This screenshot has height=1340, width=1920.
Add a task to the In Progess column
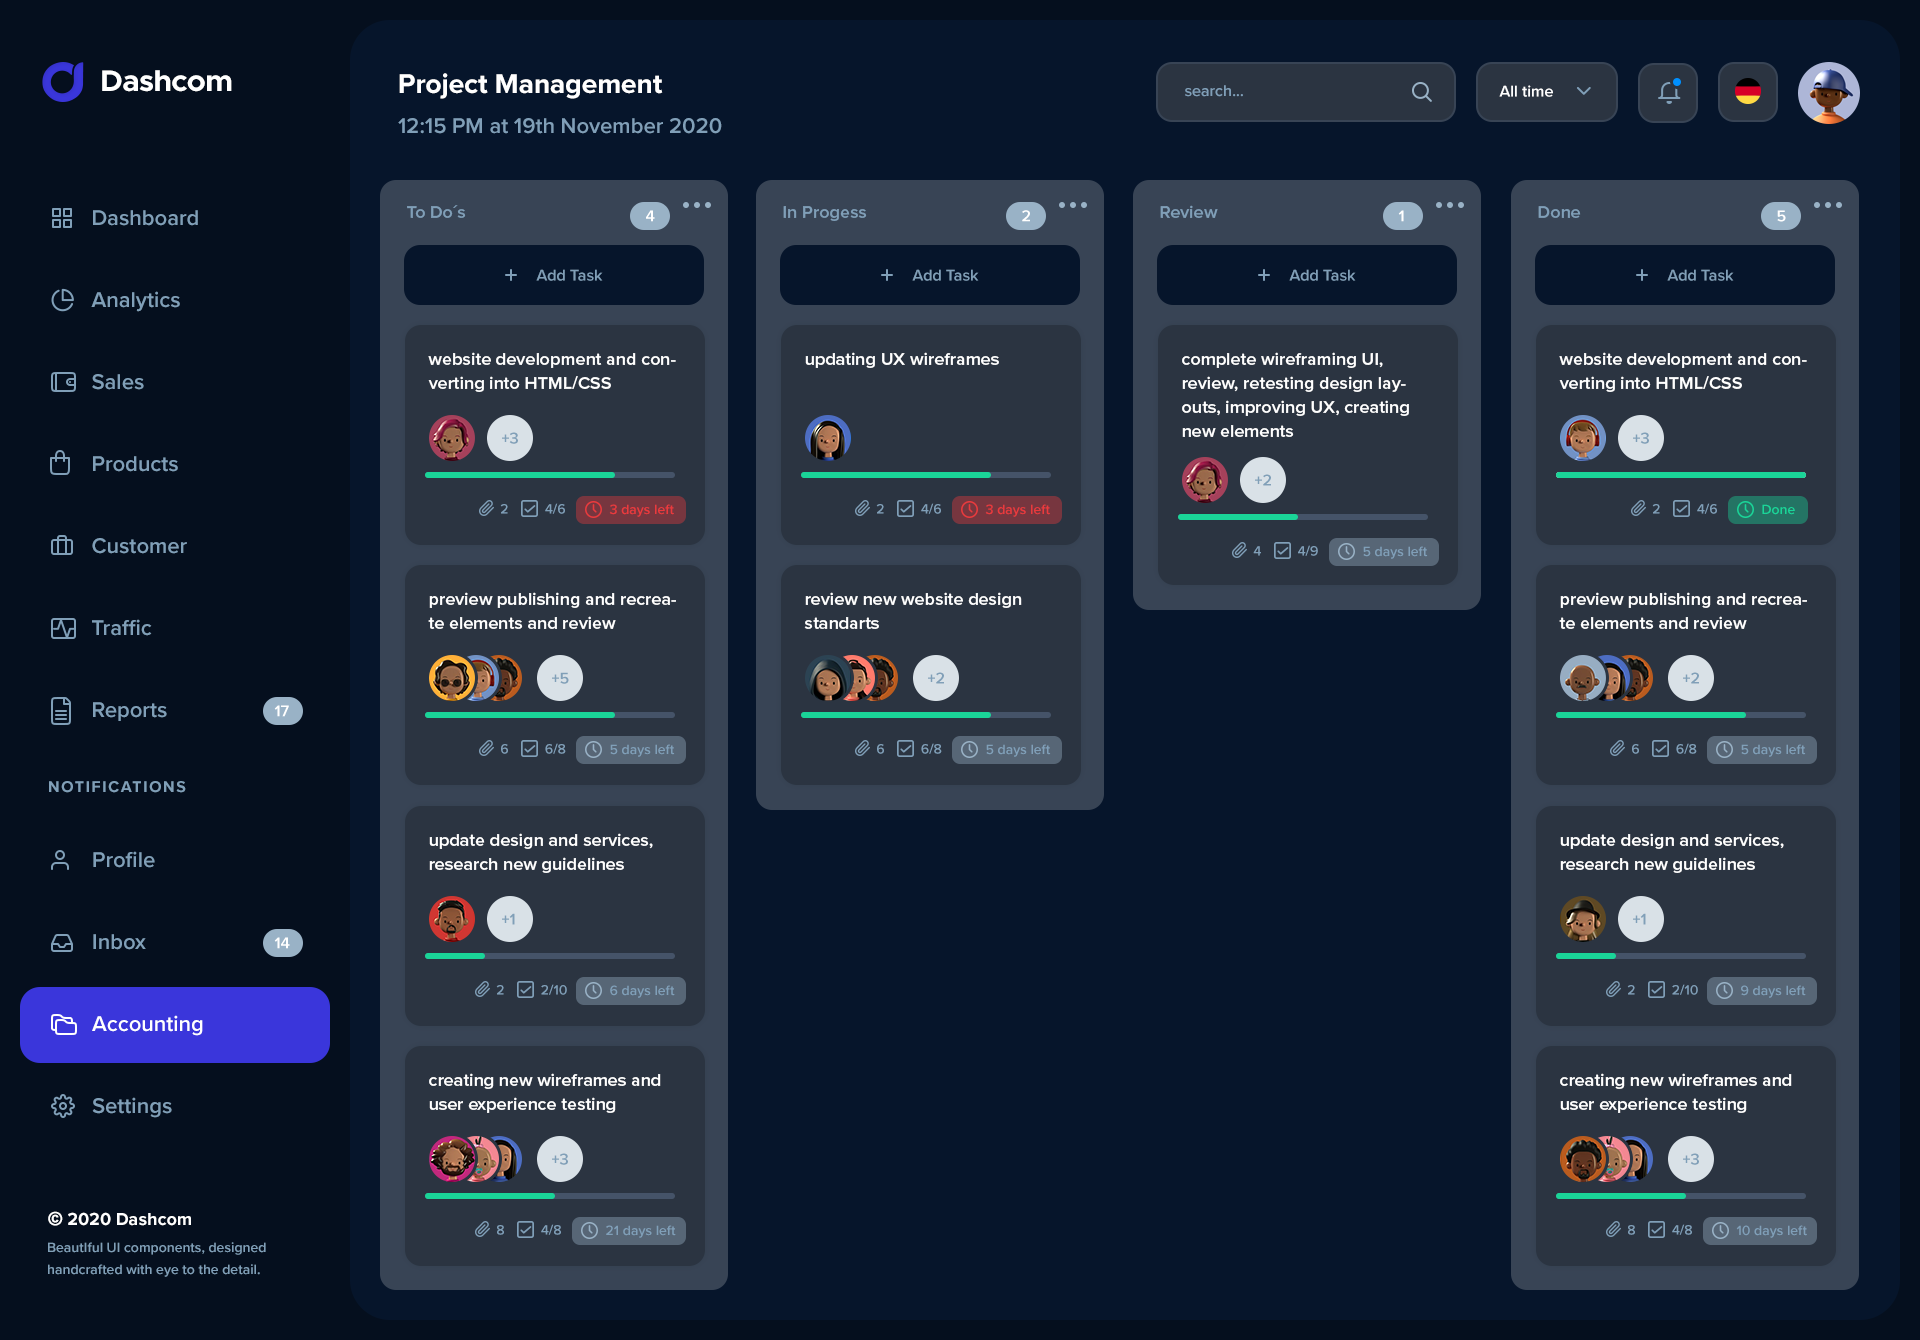click(x=929, y=275)
